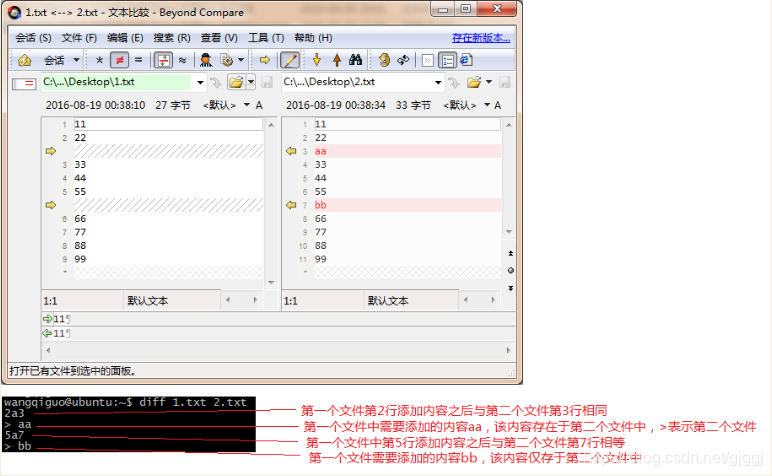Screen dimensions: 772x476
Task: Click the top-of-differences marker icon at right edge
Action: point(511,254)
